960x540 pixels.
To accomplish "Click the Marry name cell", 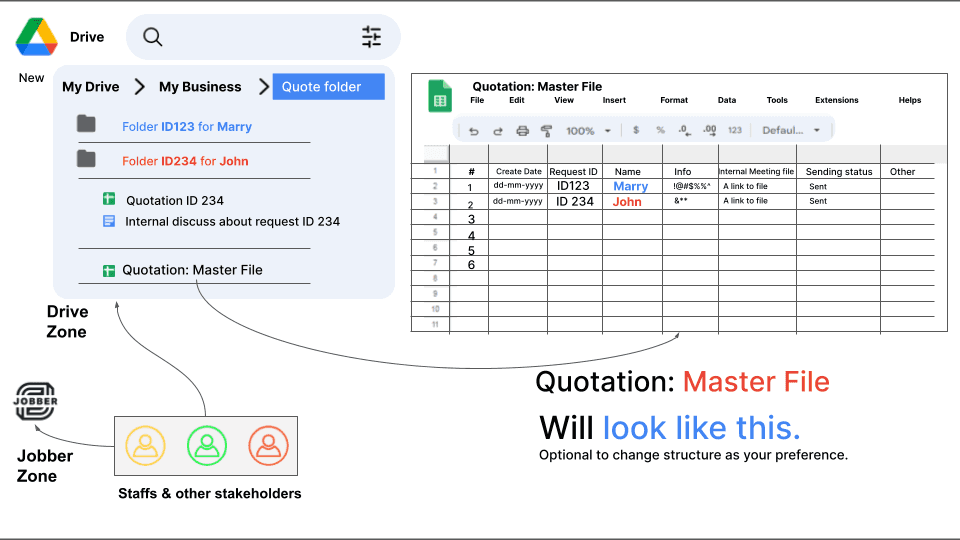I will [x=630, y=186].
